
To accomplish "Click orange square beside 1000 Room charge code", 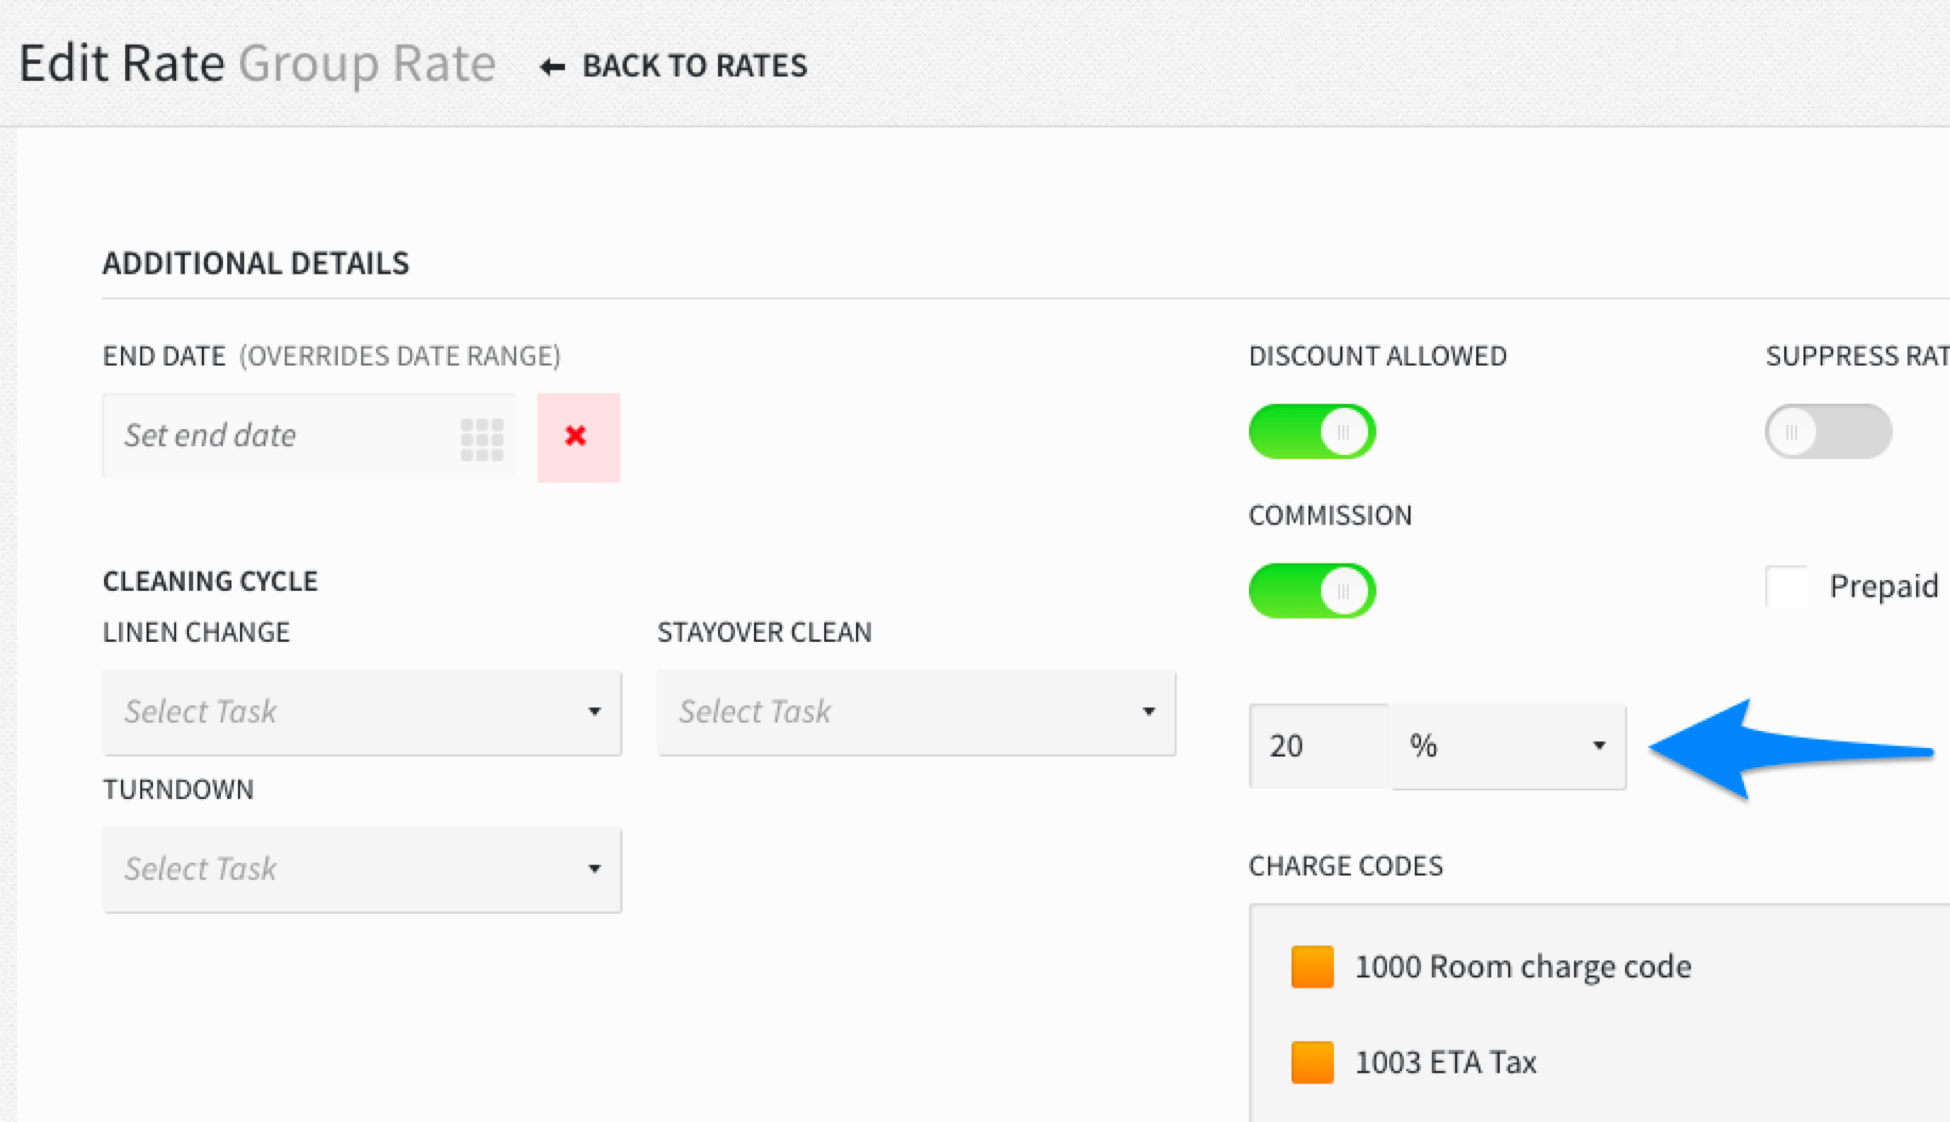I will pyautogui.click(x=1312, y=967).
